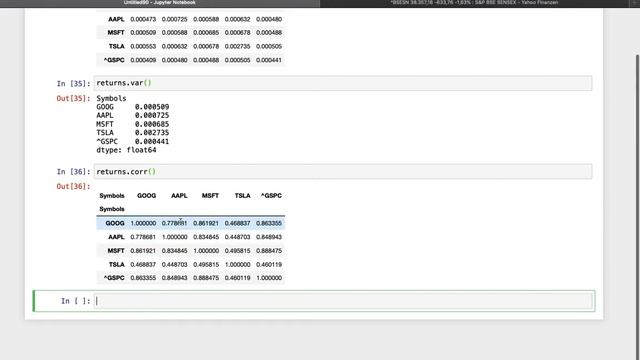Click GOOG row label in correlation table

115,223
